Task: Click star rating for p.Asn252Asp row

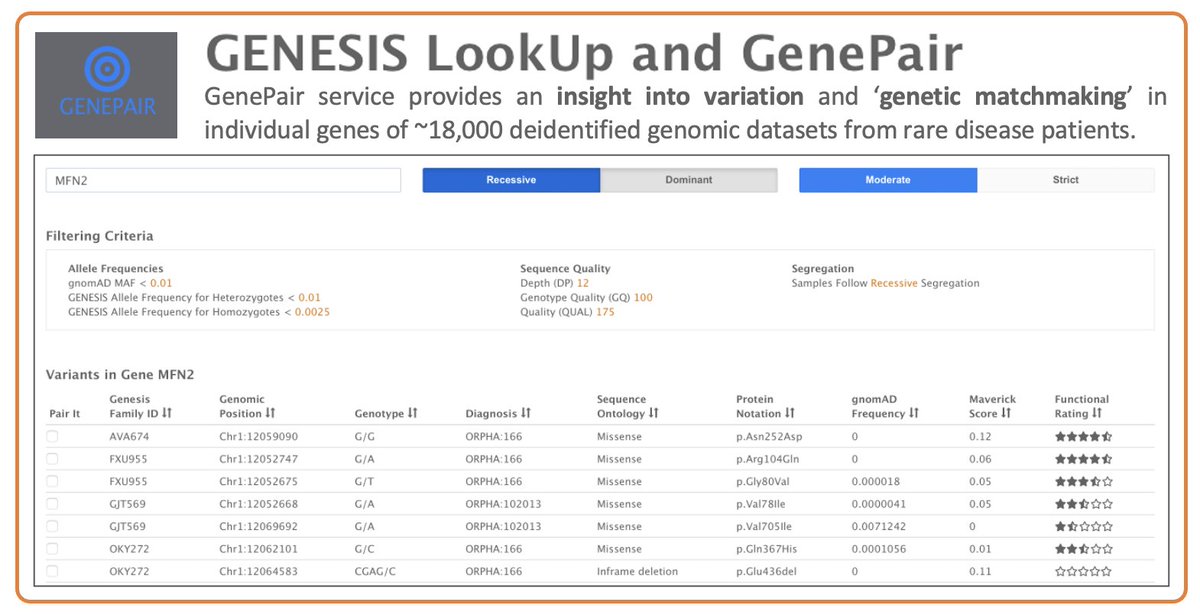Action: pyautogui.click(x=1083, y=436)
